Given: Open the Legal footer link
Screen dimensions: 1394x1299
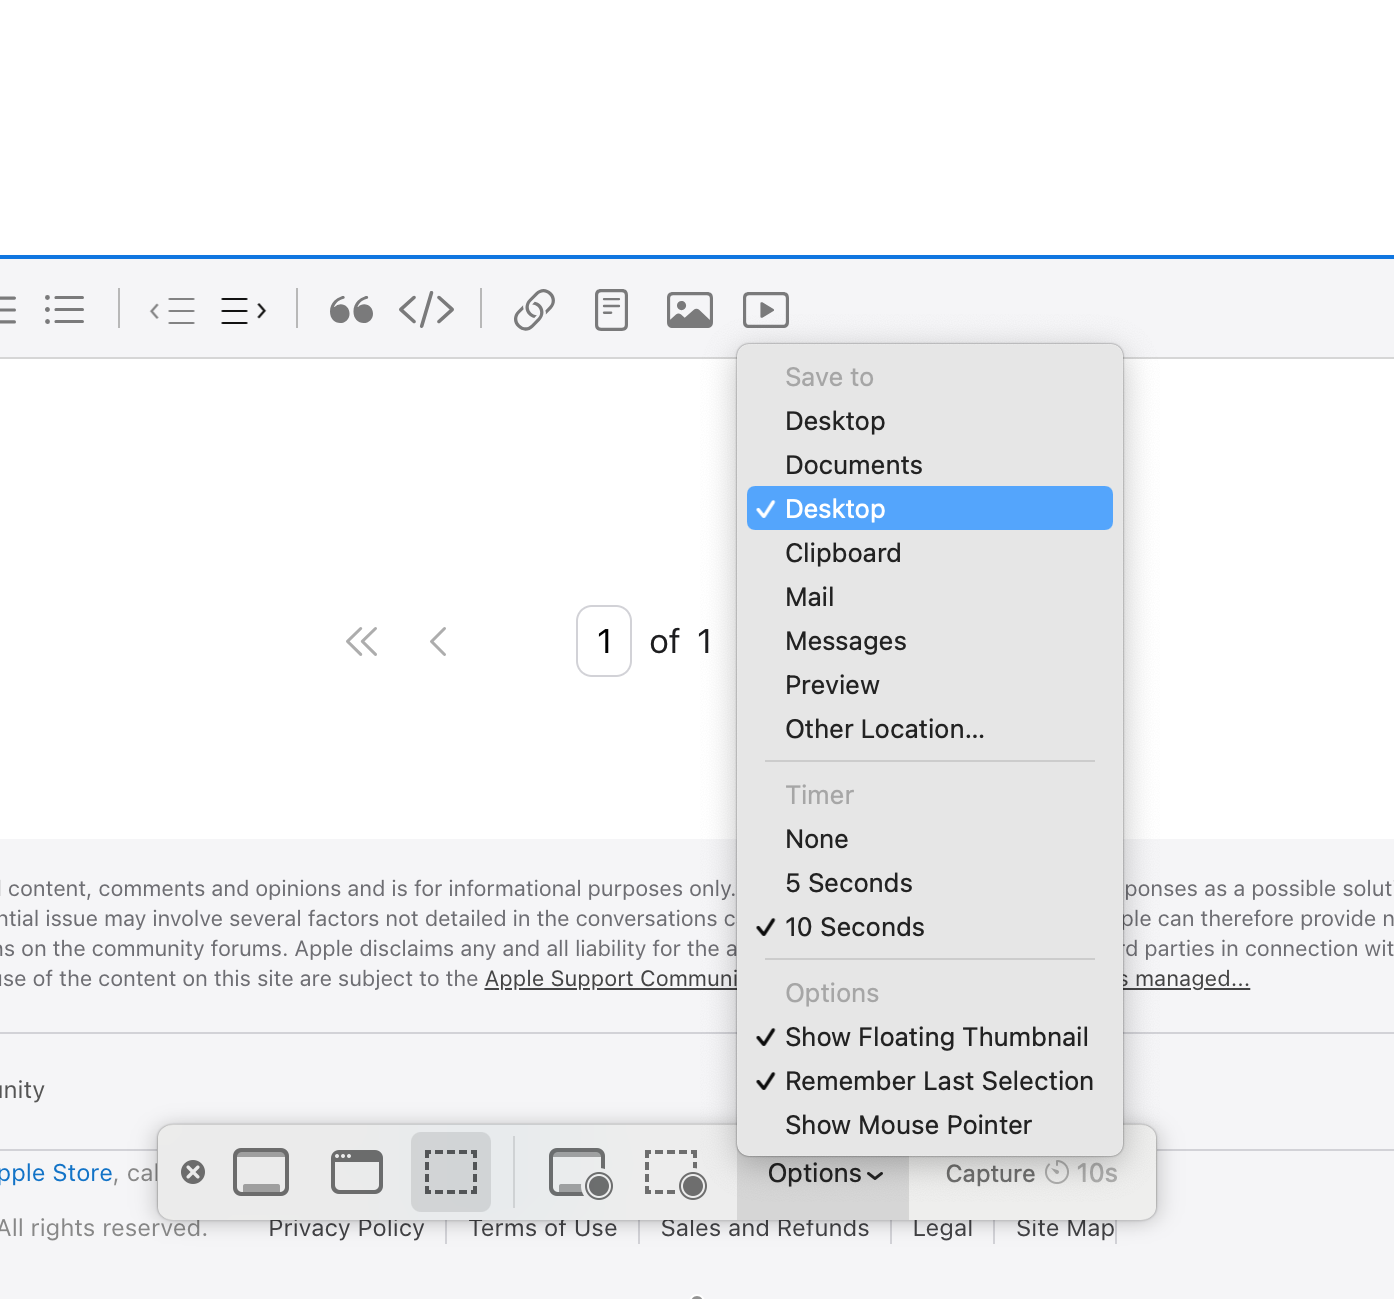Looking at the screenshot, I should pyautogui.click(x=942, y=1228).
